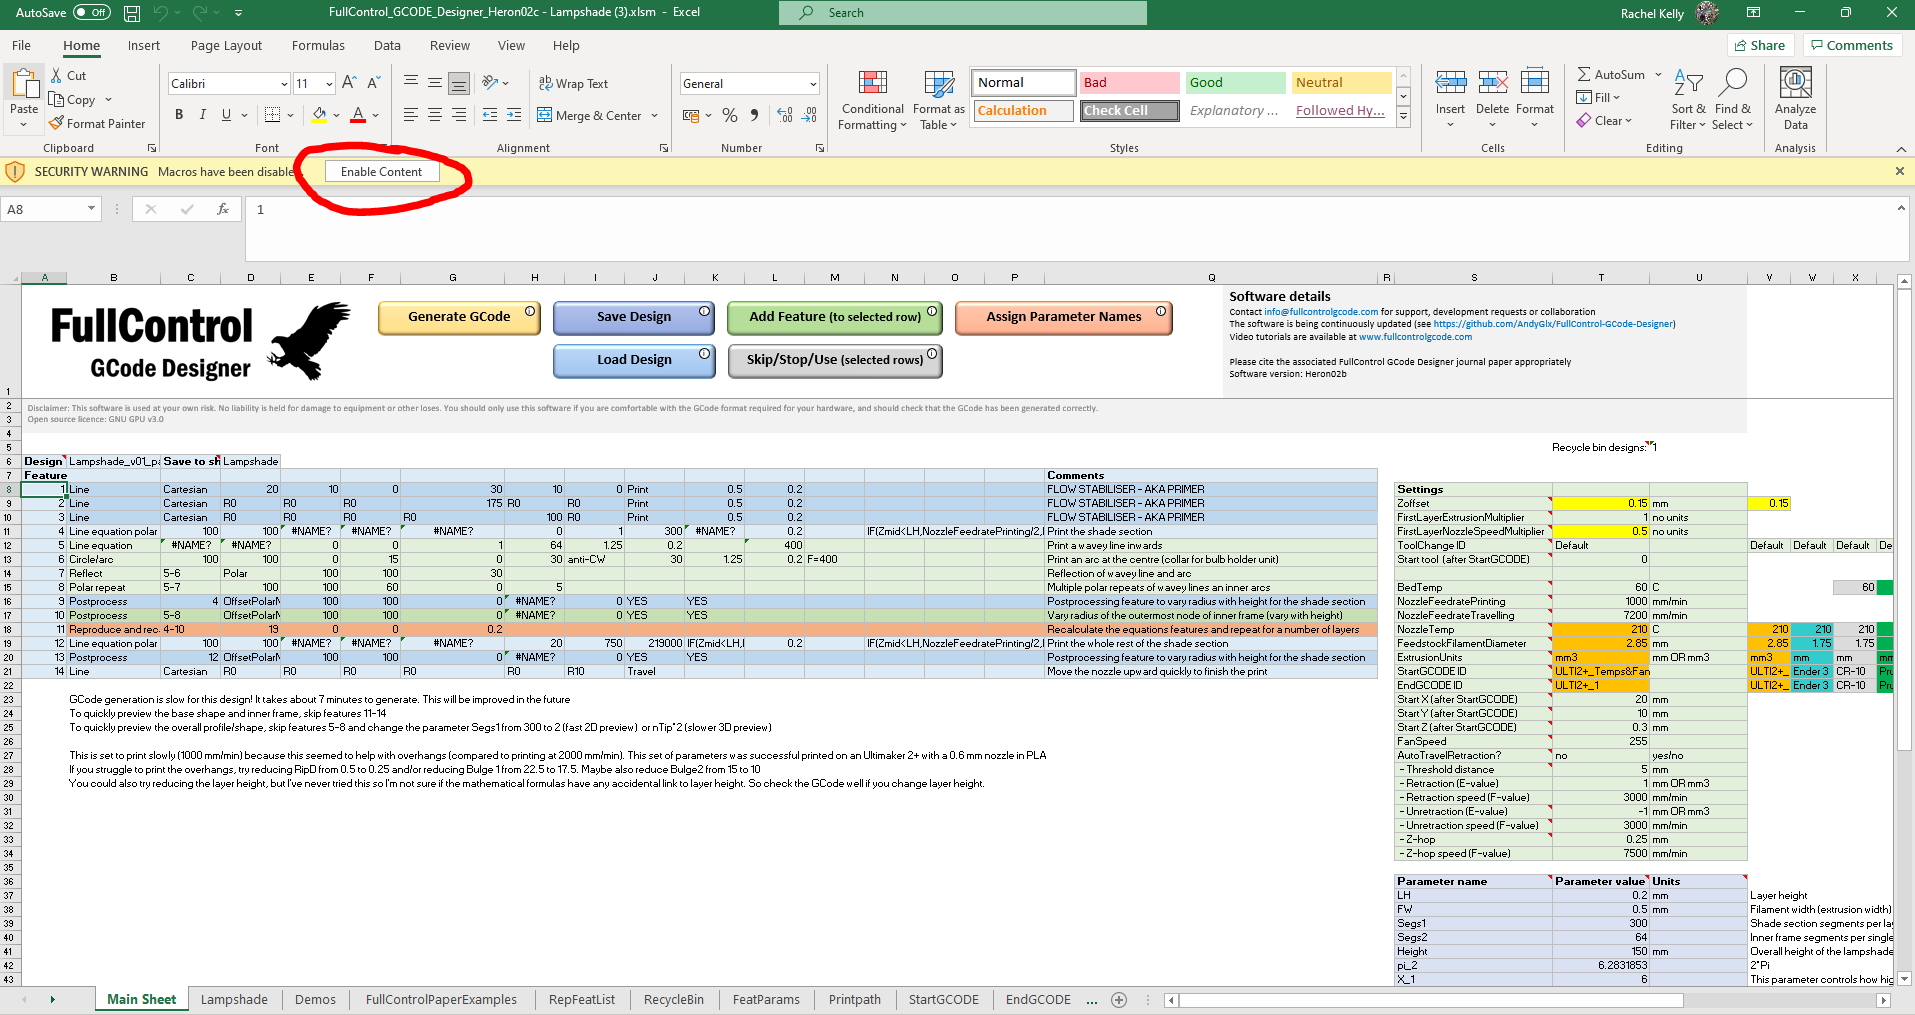This screenshot has width=1915, height=1015.
Task: Apply Percent Style to the selected cell
Action: click(730, 116)
